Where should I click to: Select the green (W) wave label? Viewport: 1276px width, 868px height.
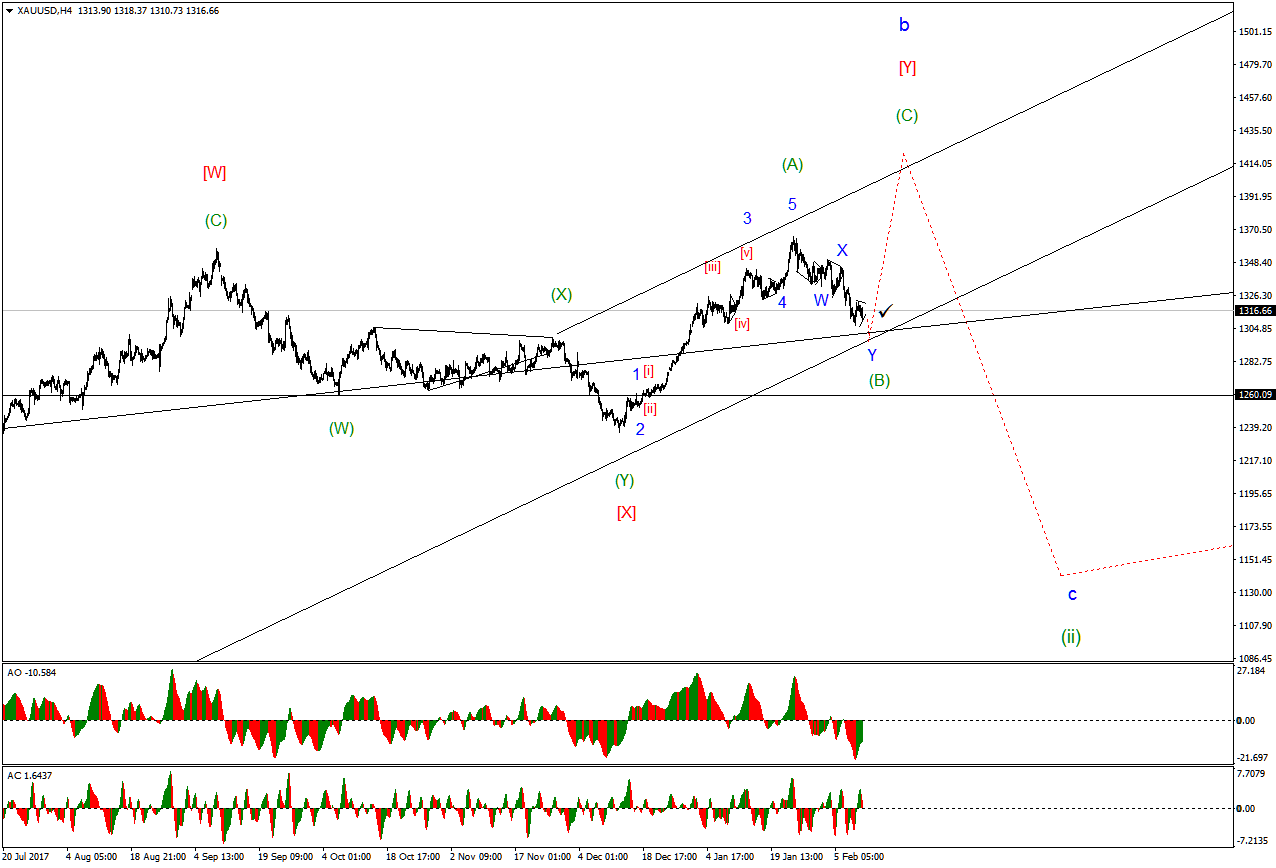pos(341,429)
